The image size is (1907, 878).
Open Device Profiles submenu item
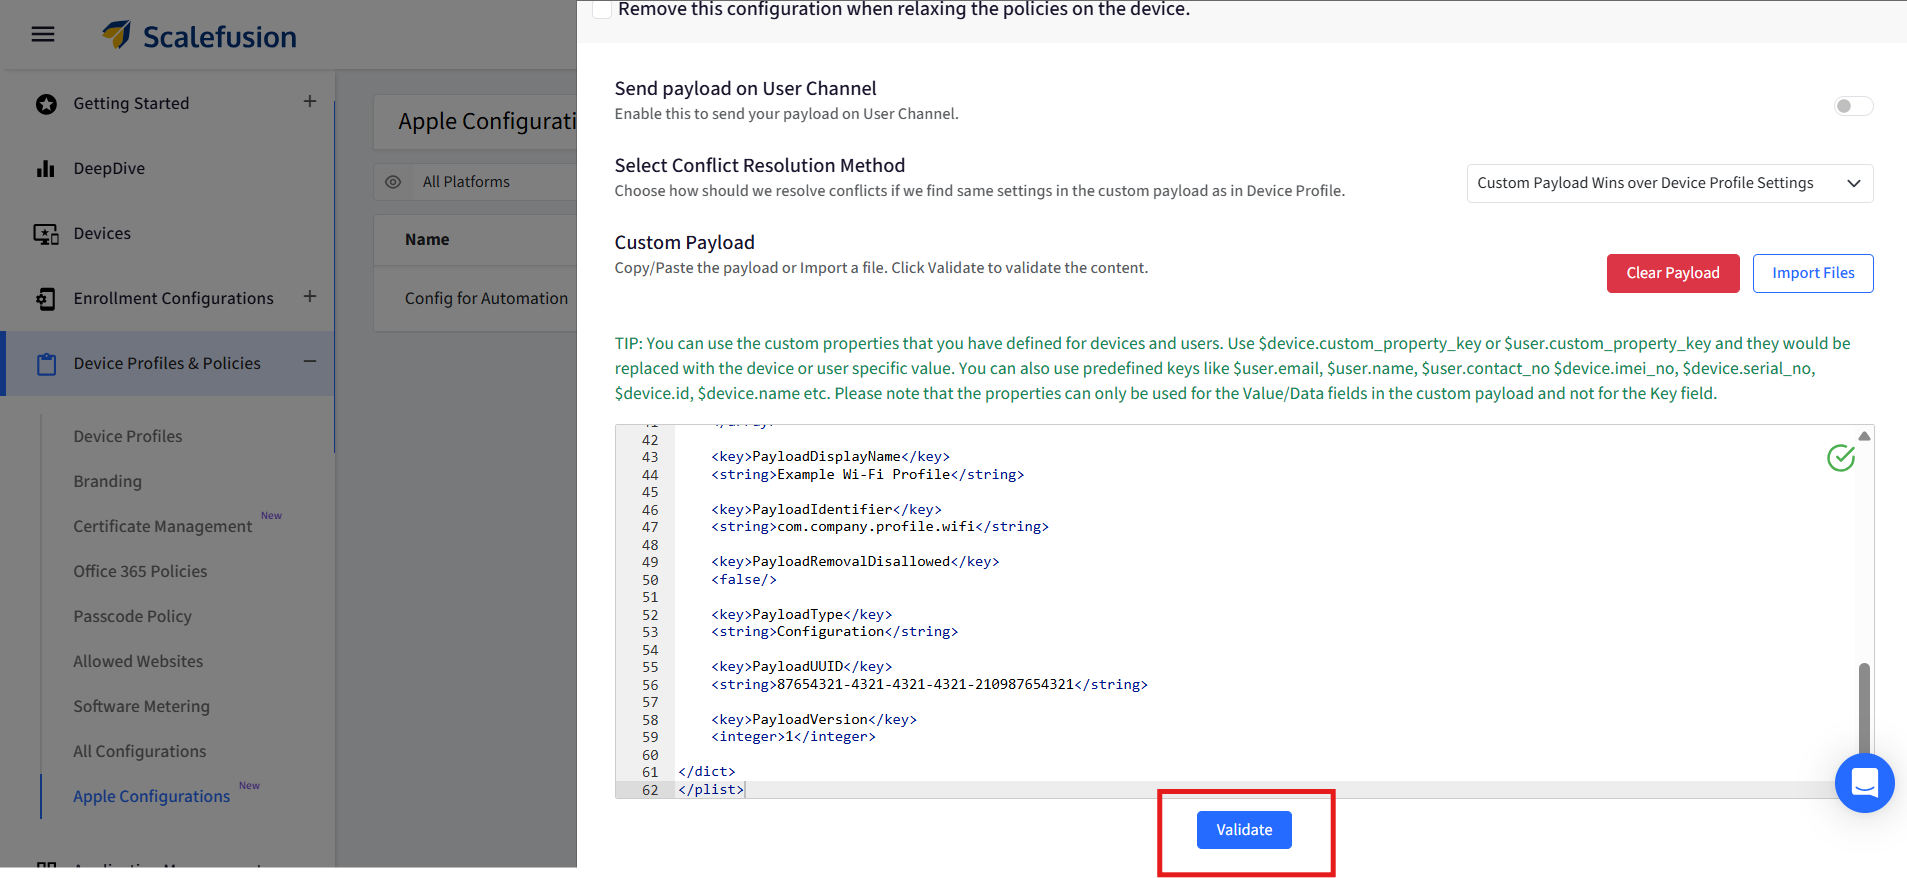(128, 437)
